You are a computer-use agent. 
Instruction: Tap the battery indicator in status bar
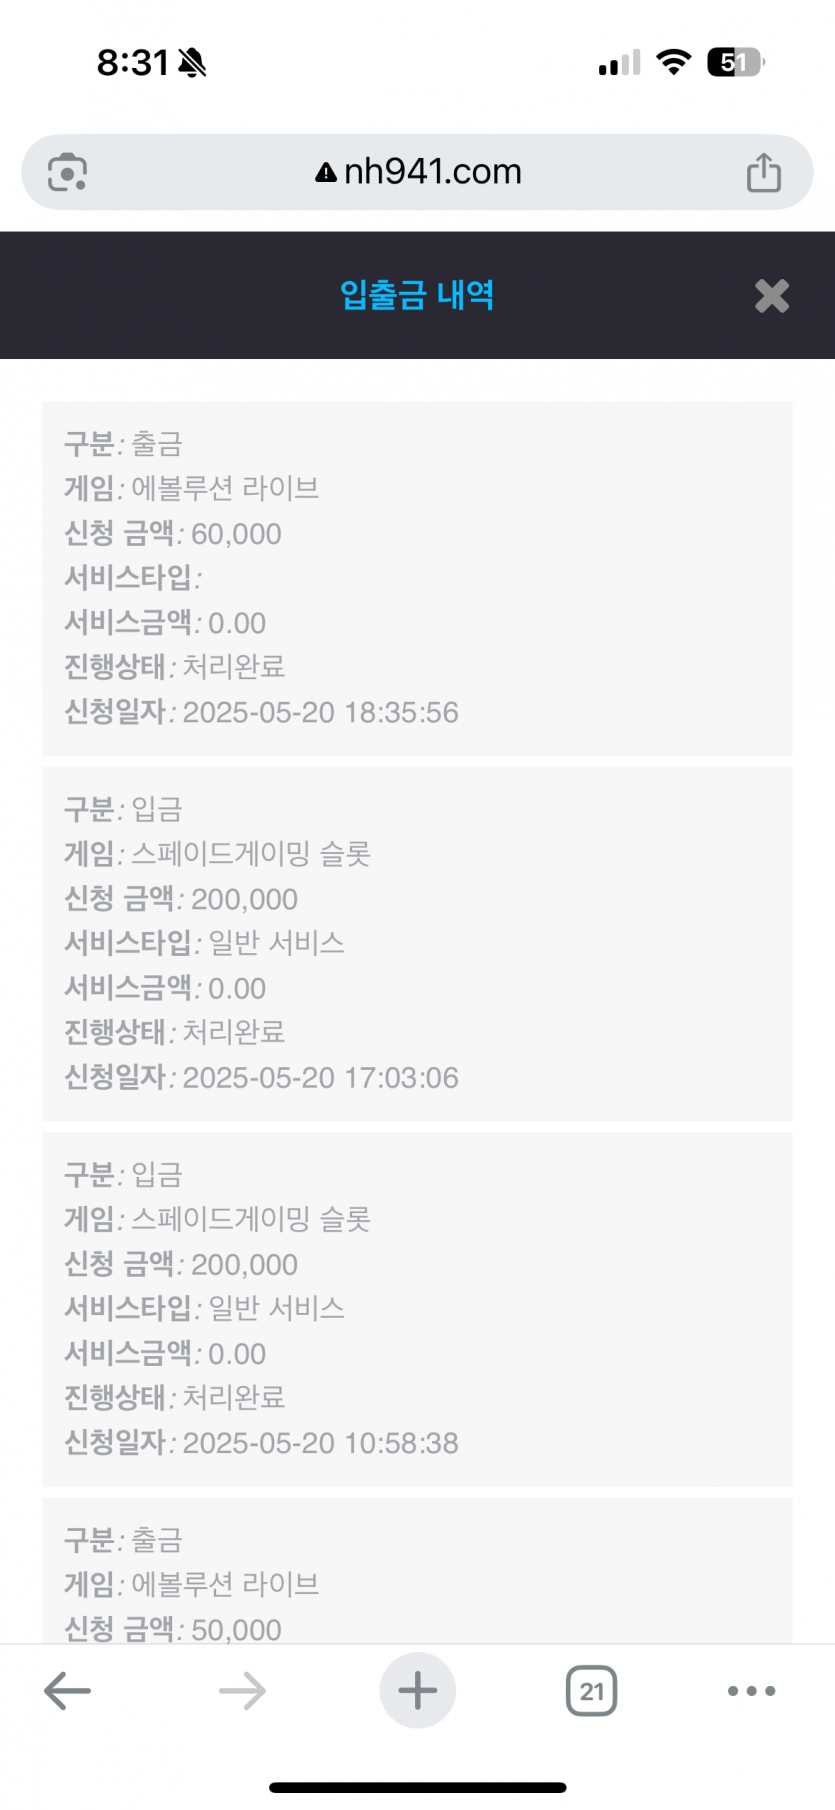point(736,63)
